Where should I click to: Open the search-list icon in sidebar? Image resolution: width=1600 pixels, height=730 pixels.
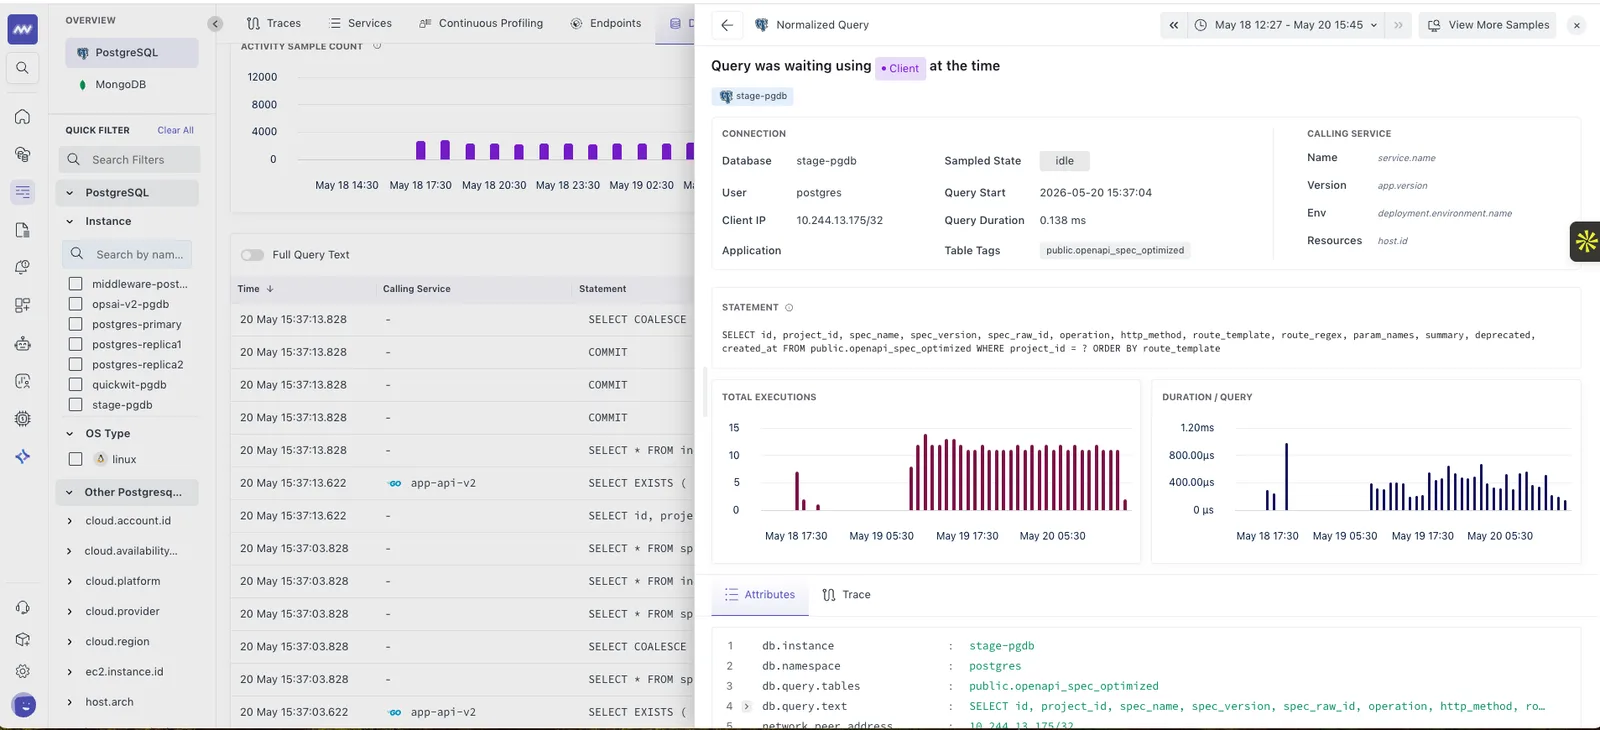pos(22,381)
